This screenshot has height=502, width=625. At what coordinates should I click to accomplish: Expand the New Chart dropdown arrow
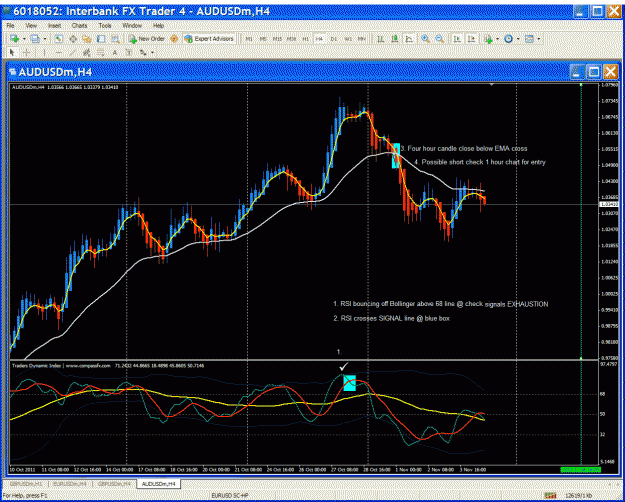[24, 39]
